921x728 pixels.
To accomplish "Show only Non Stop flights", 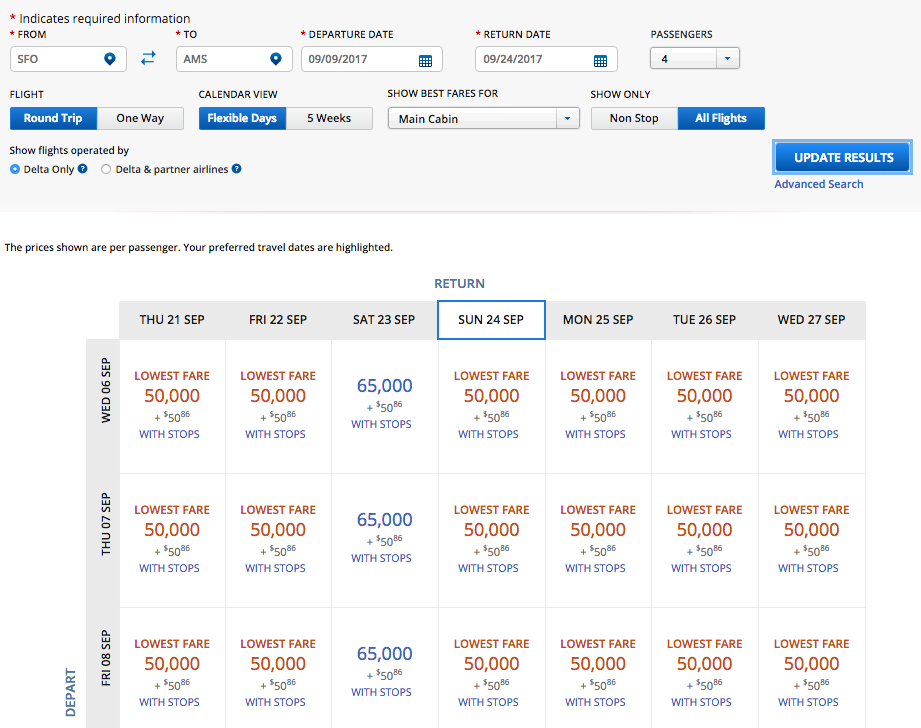I will (x=634, y=118).
